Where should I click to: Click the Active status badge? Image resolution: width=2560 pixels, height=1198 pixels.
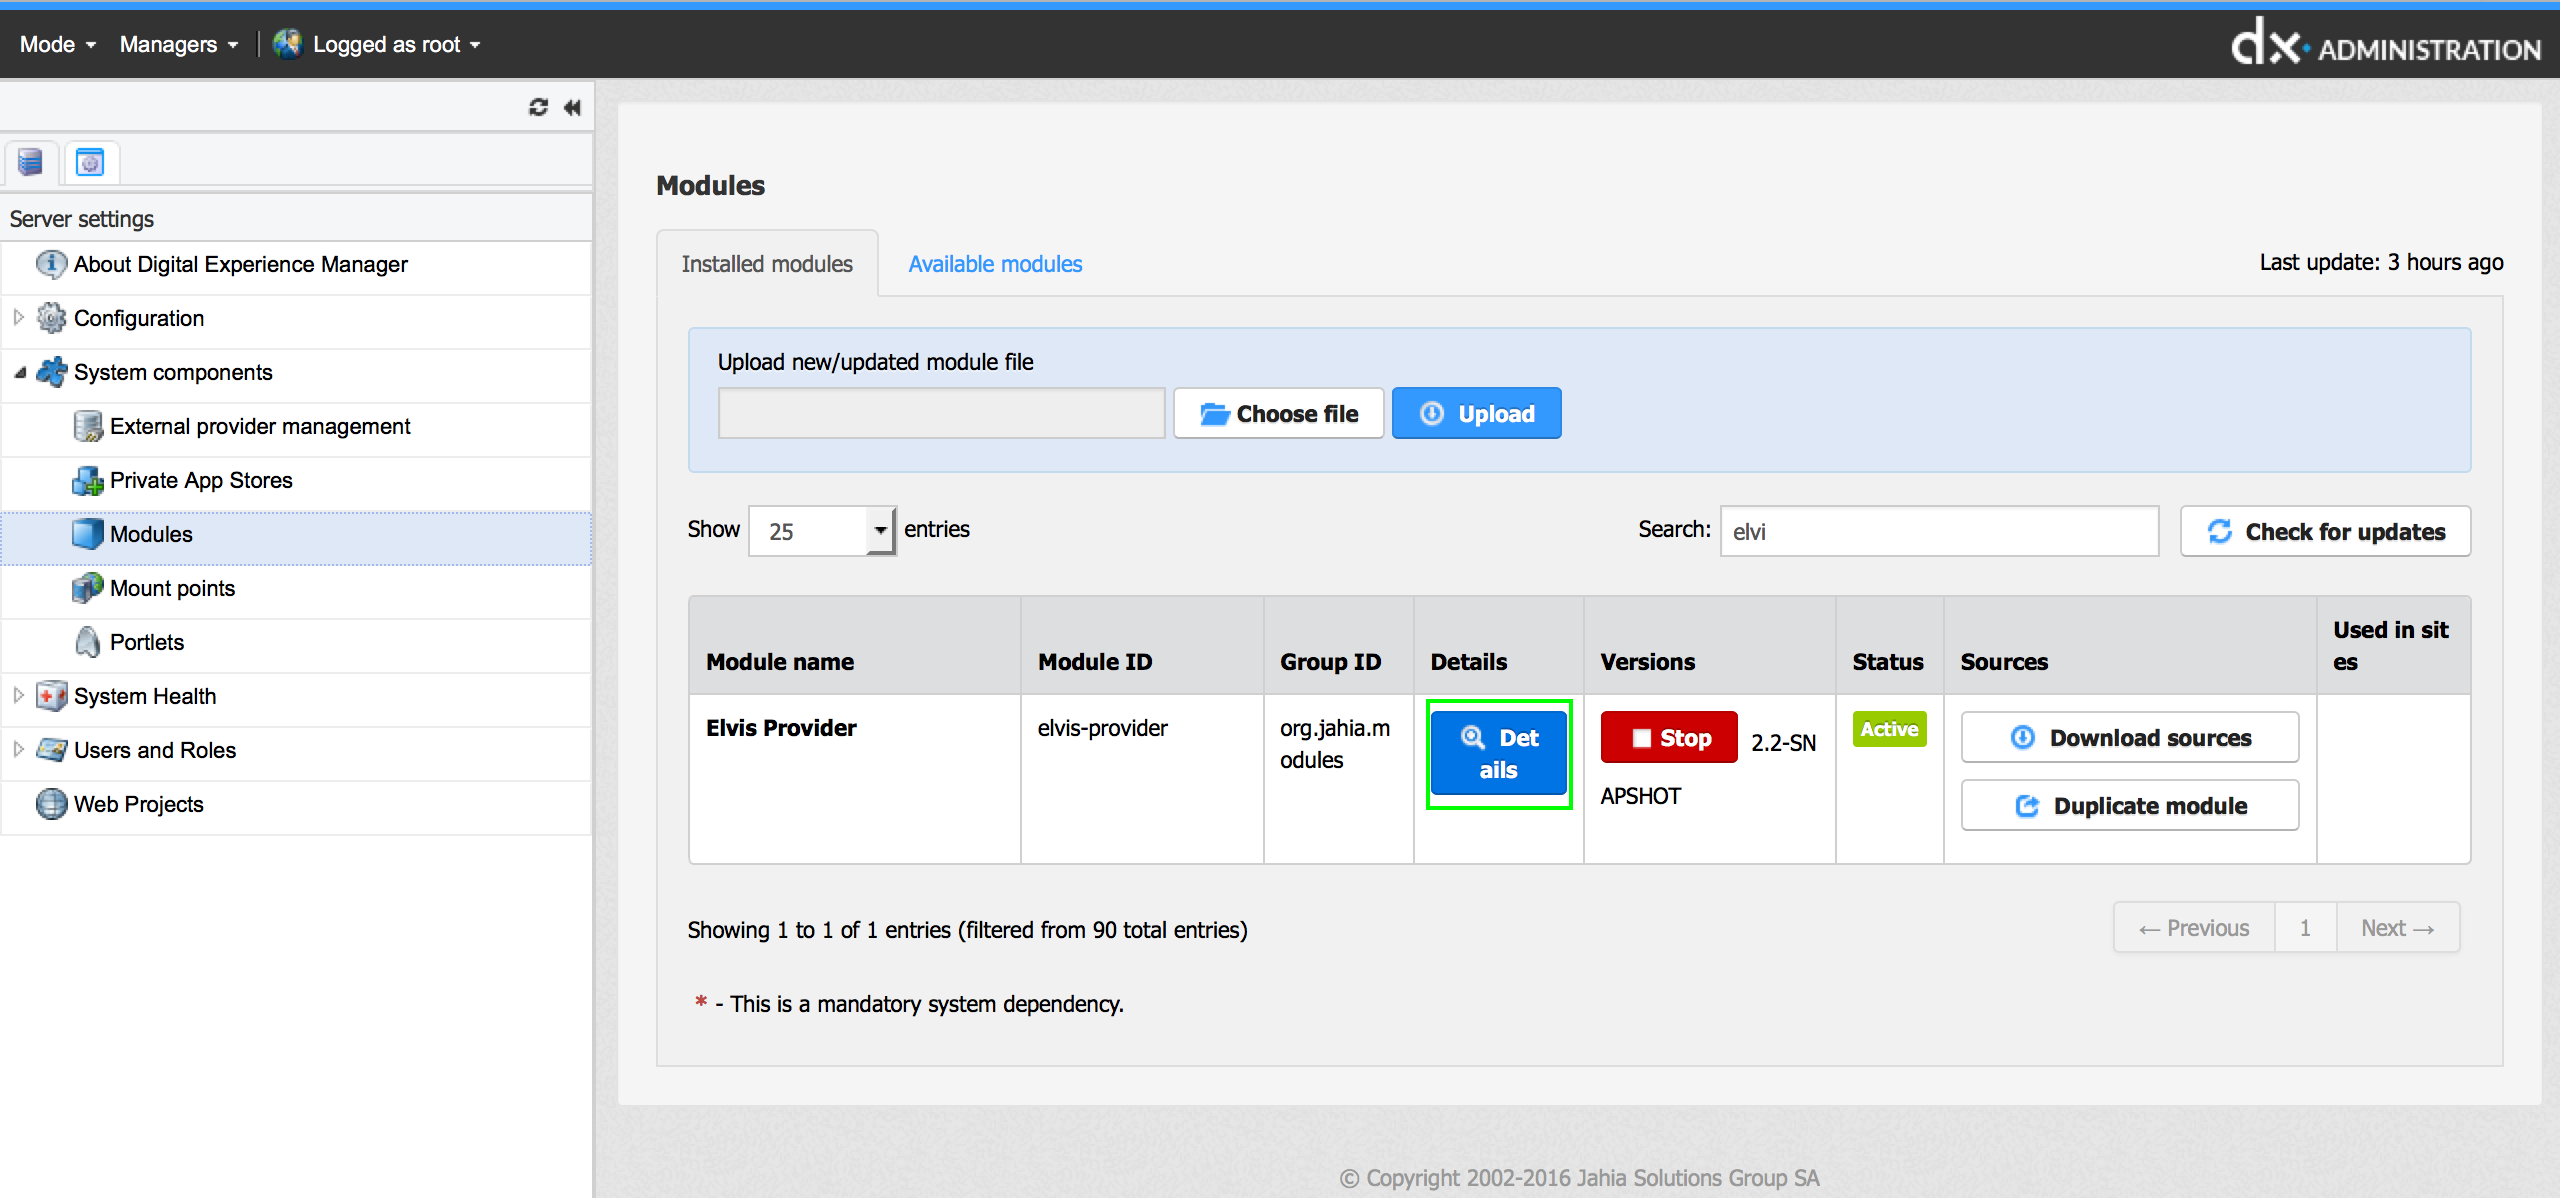1890,729
